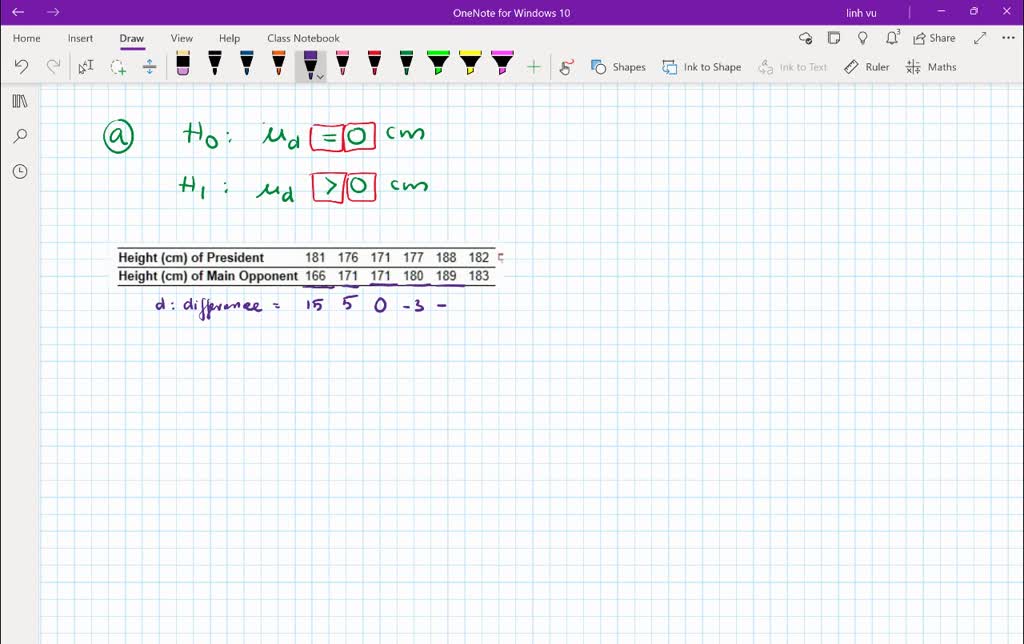Click the Insert Space tool
Viewport: 1024px width, 644px height.
click(x=149, y=67)
